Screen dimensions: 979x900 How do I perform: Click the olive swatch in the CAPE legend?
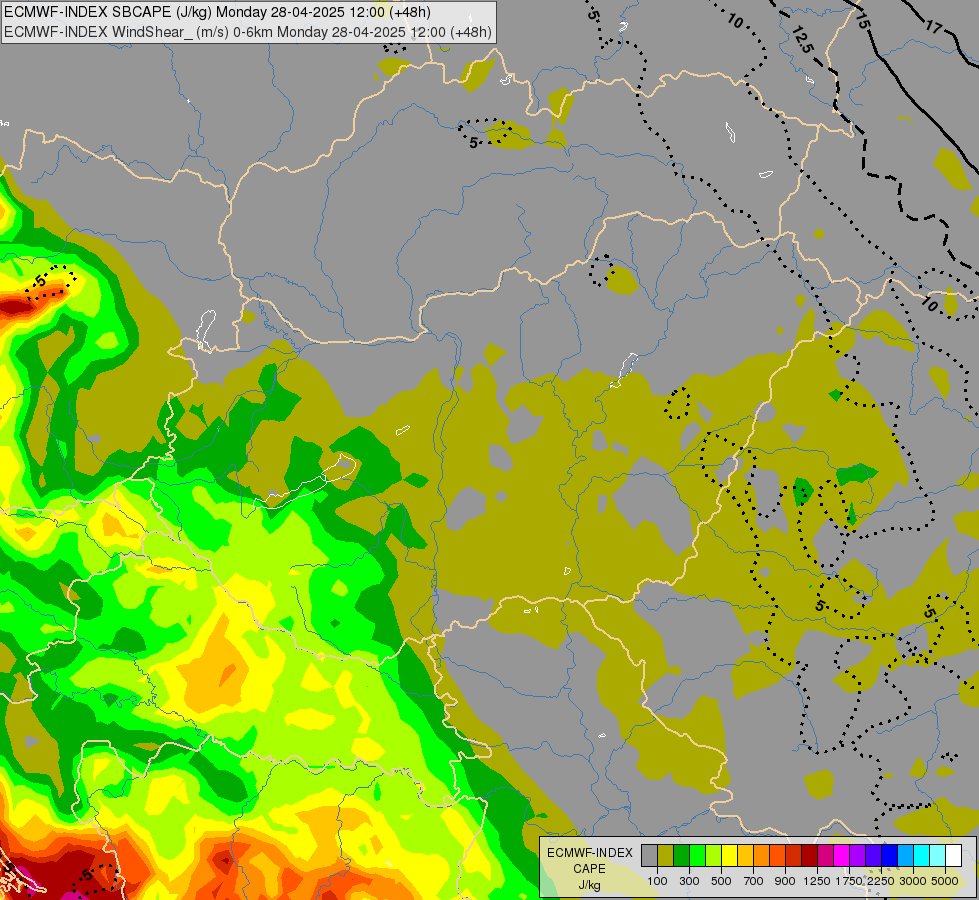click(x=666, y=855)
